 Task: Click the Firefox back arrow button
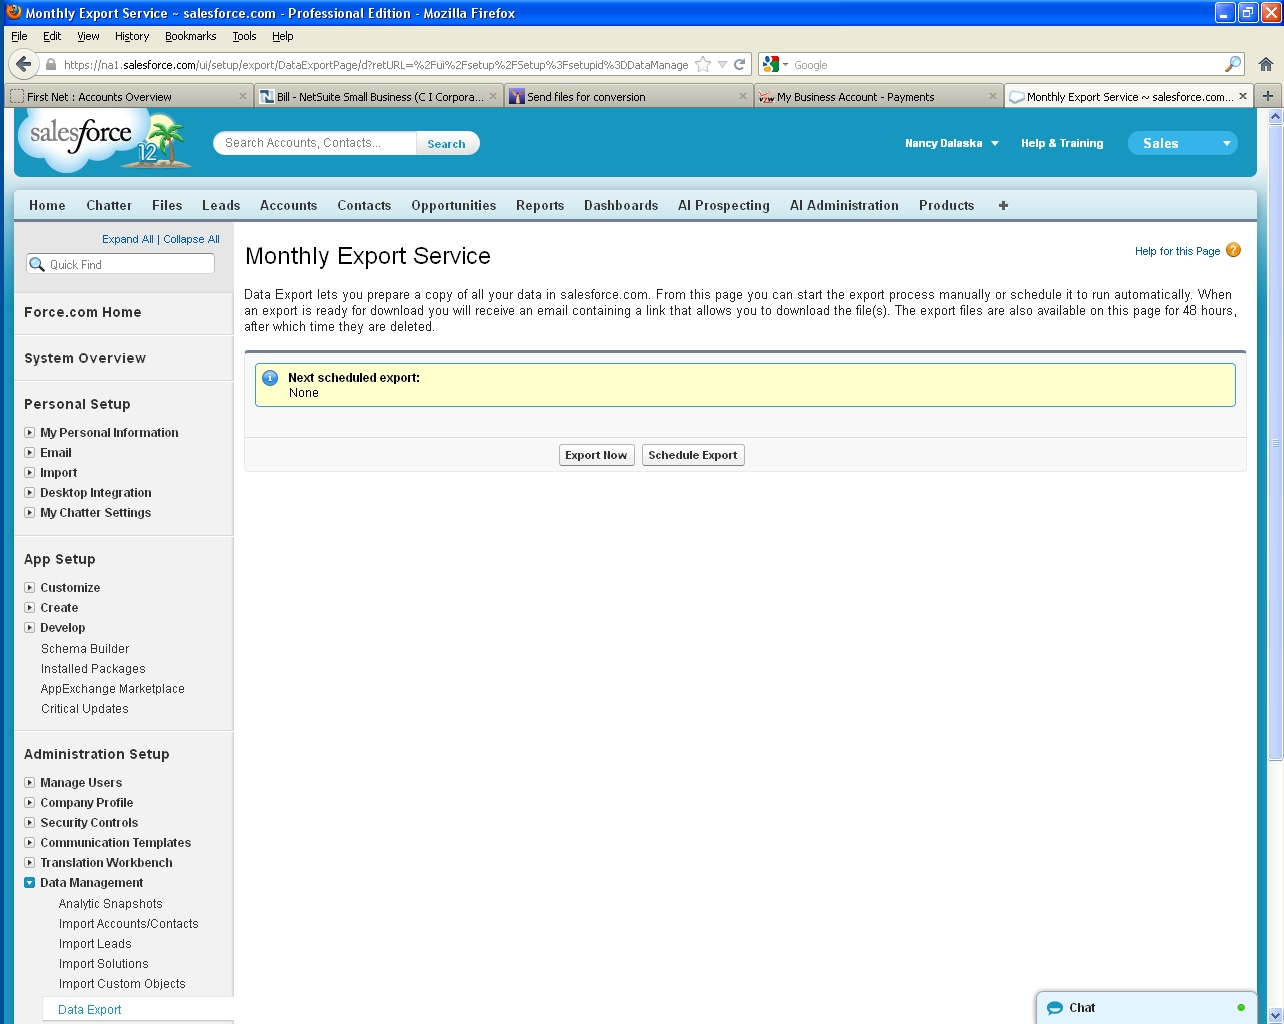[x=23, y=64]
